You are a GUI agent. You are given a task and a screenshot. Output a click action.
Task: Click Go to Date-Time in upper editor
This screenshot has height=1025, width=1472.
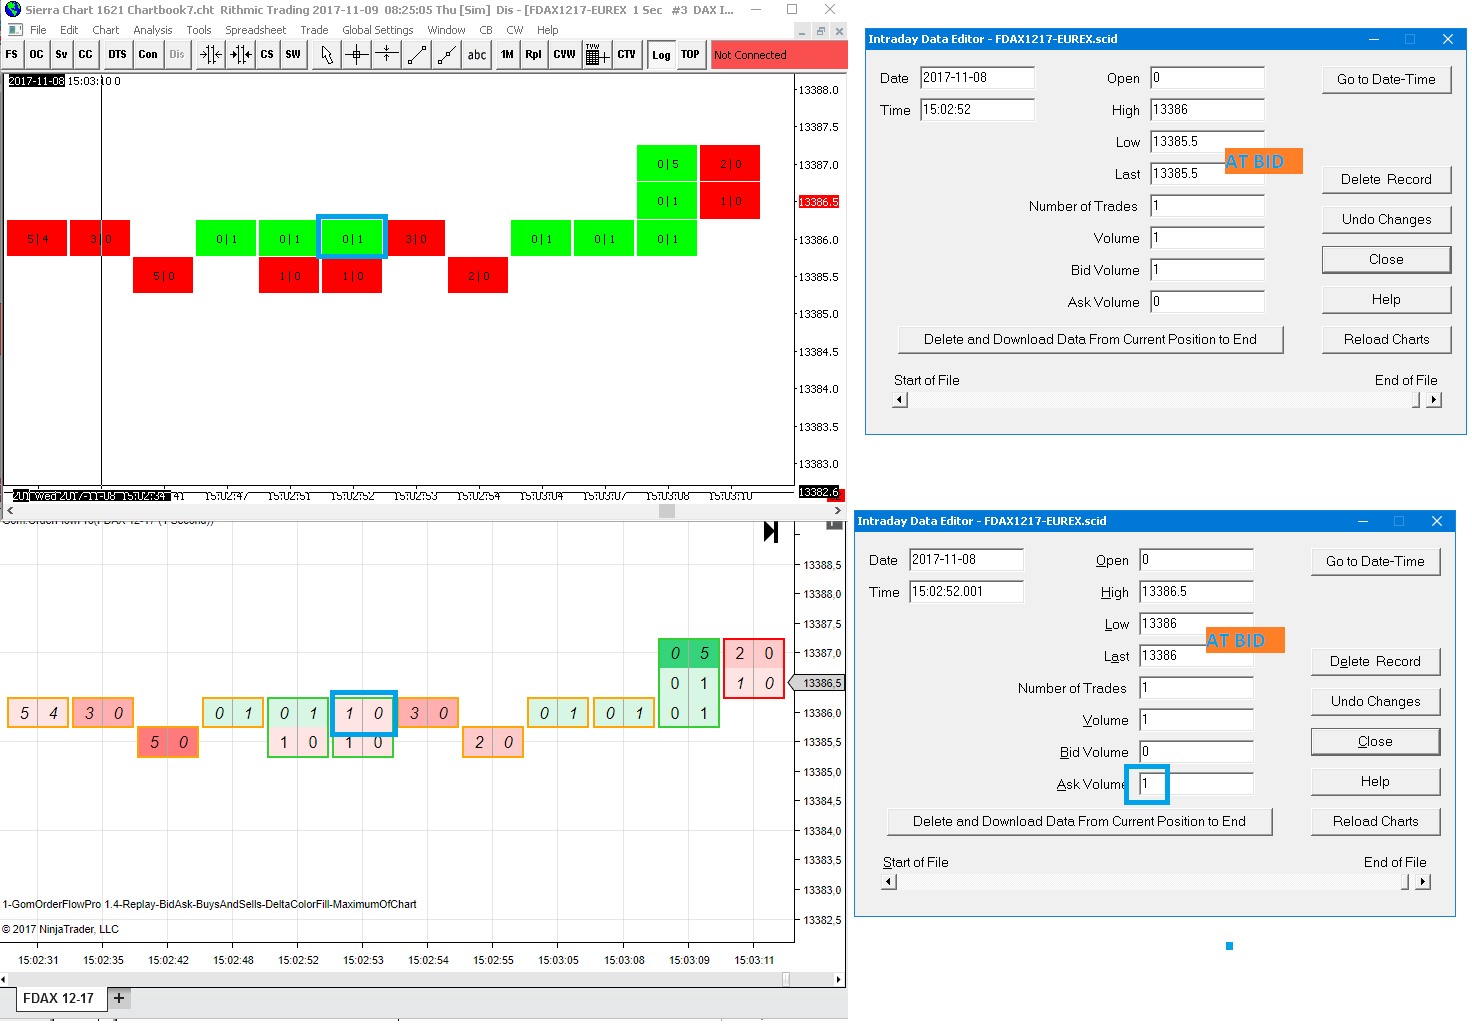[x=1386, y=79]
